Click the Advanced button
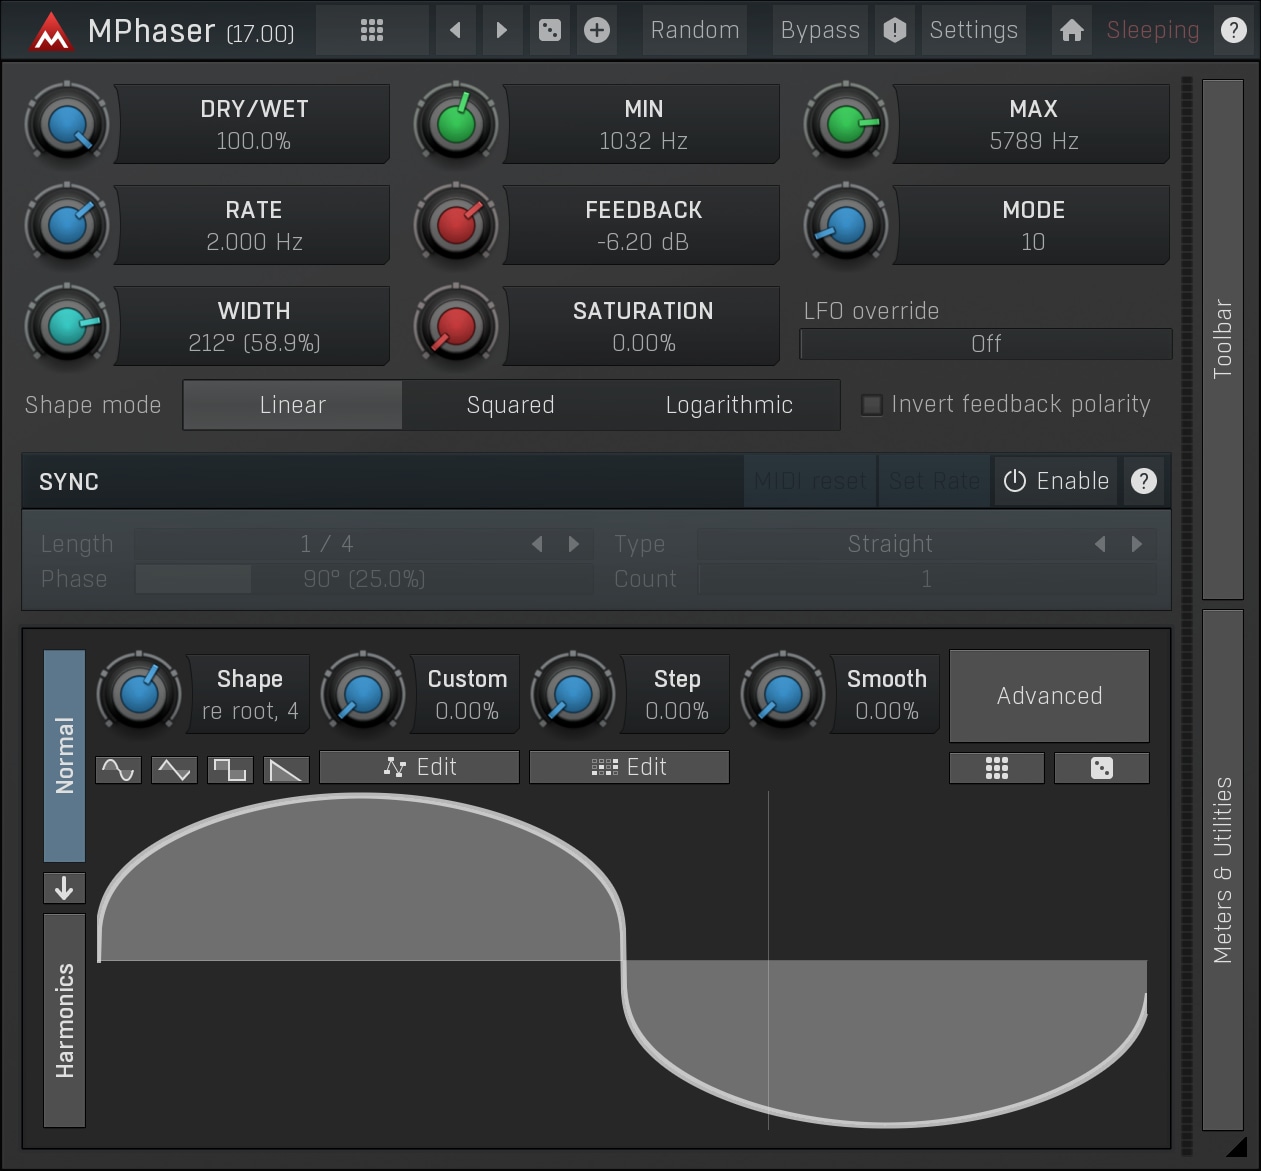The width and height of the screenshot is (1261, 1171). click(1049, 696)
